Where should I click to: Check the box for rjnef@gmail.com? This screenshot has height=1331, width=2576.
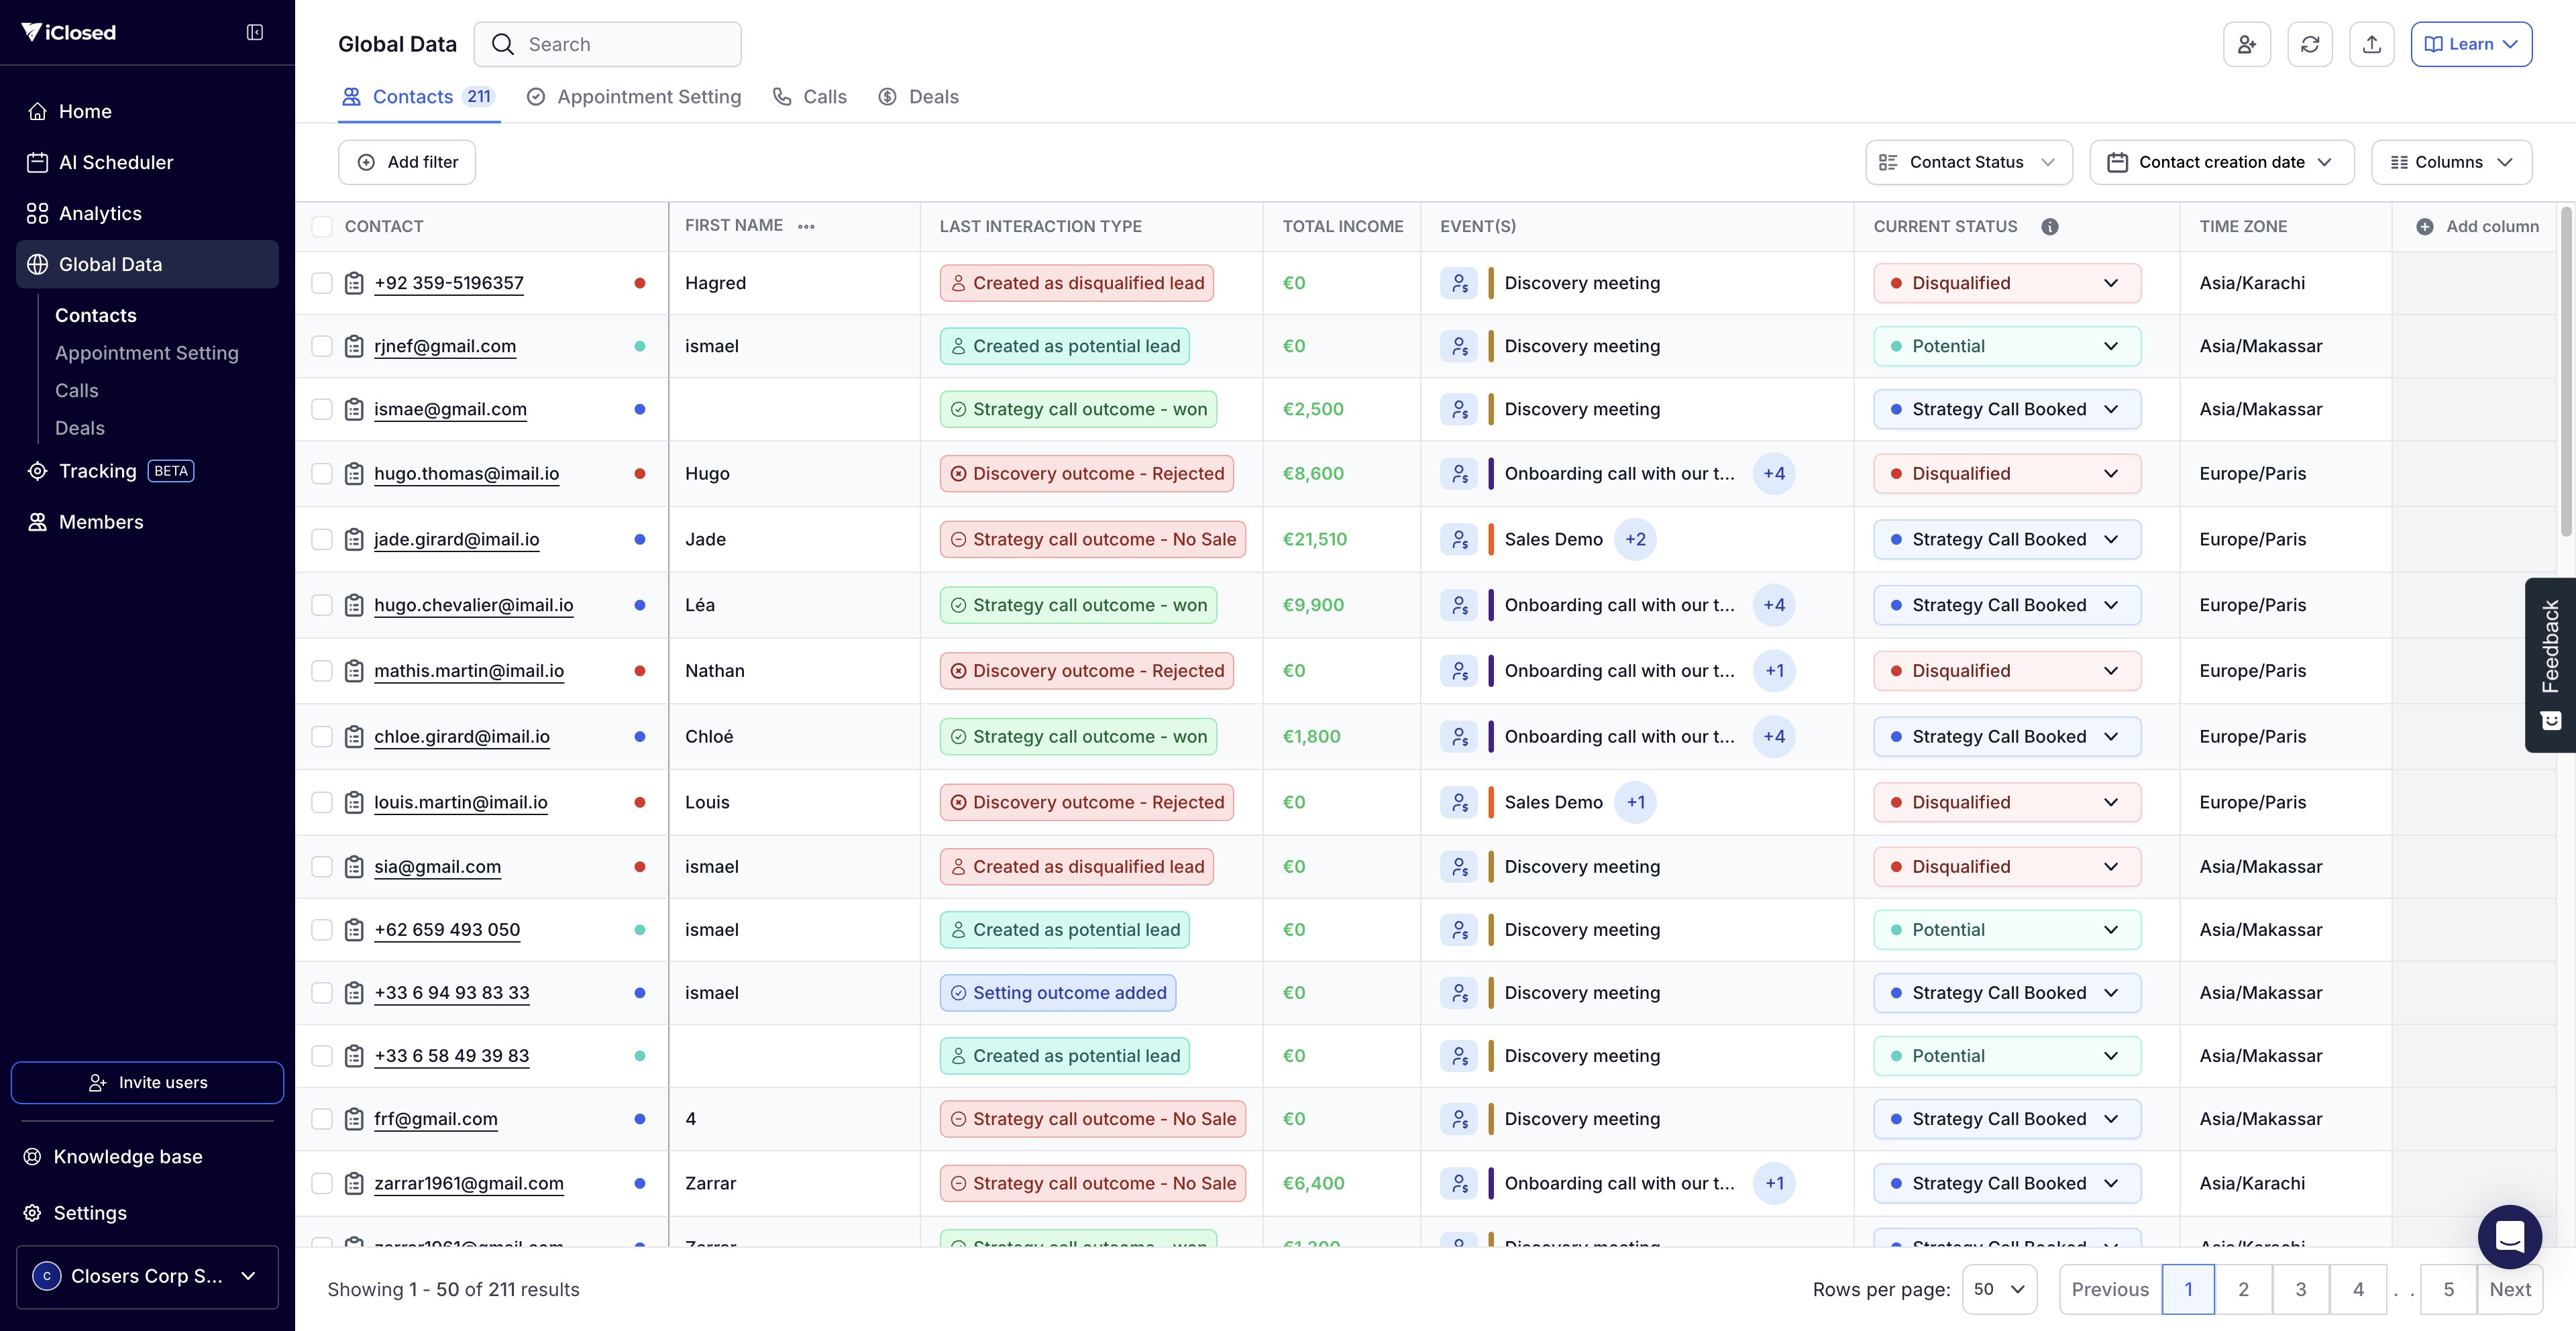(322, 346)
